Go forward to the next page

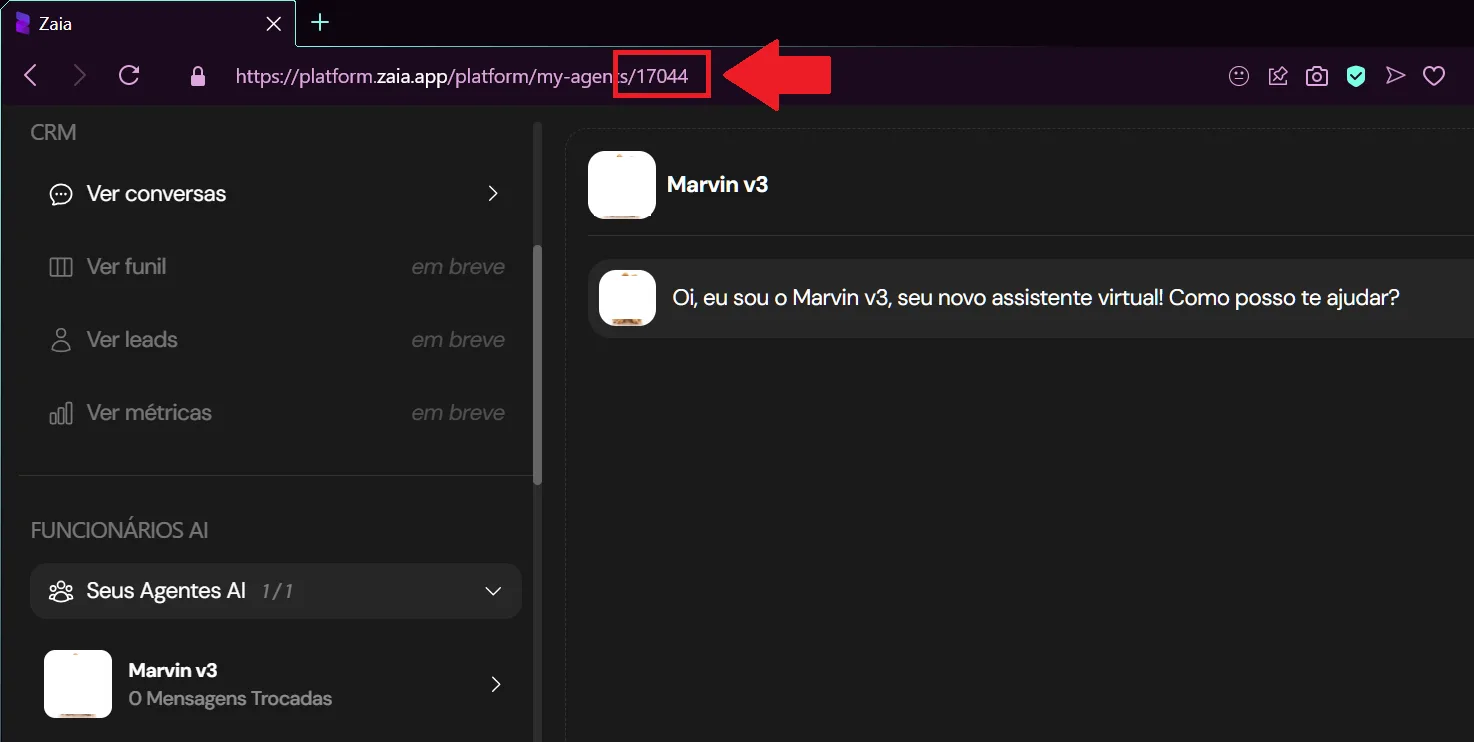(79, 76)
